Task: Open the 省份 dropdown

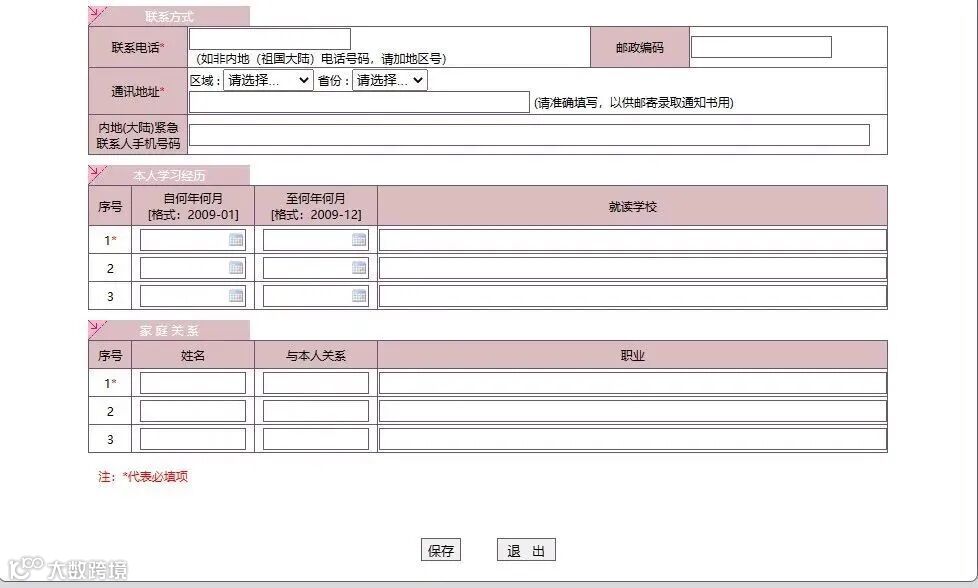Action: 390,80
